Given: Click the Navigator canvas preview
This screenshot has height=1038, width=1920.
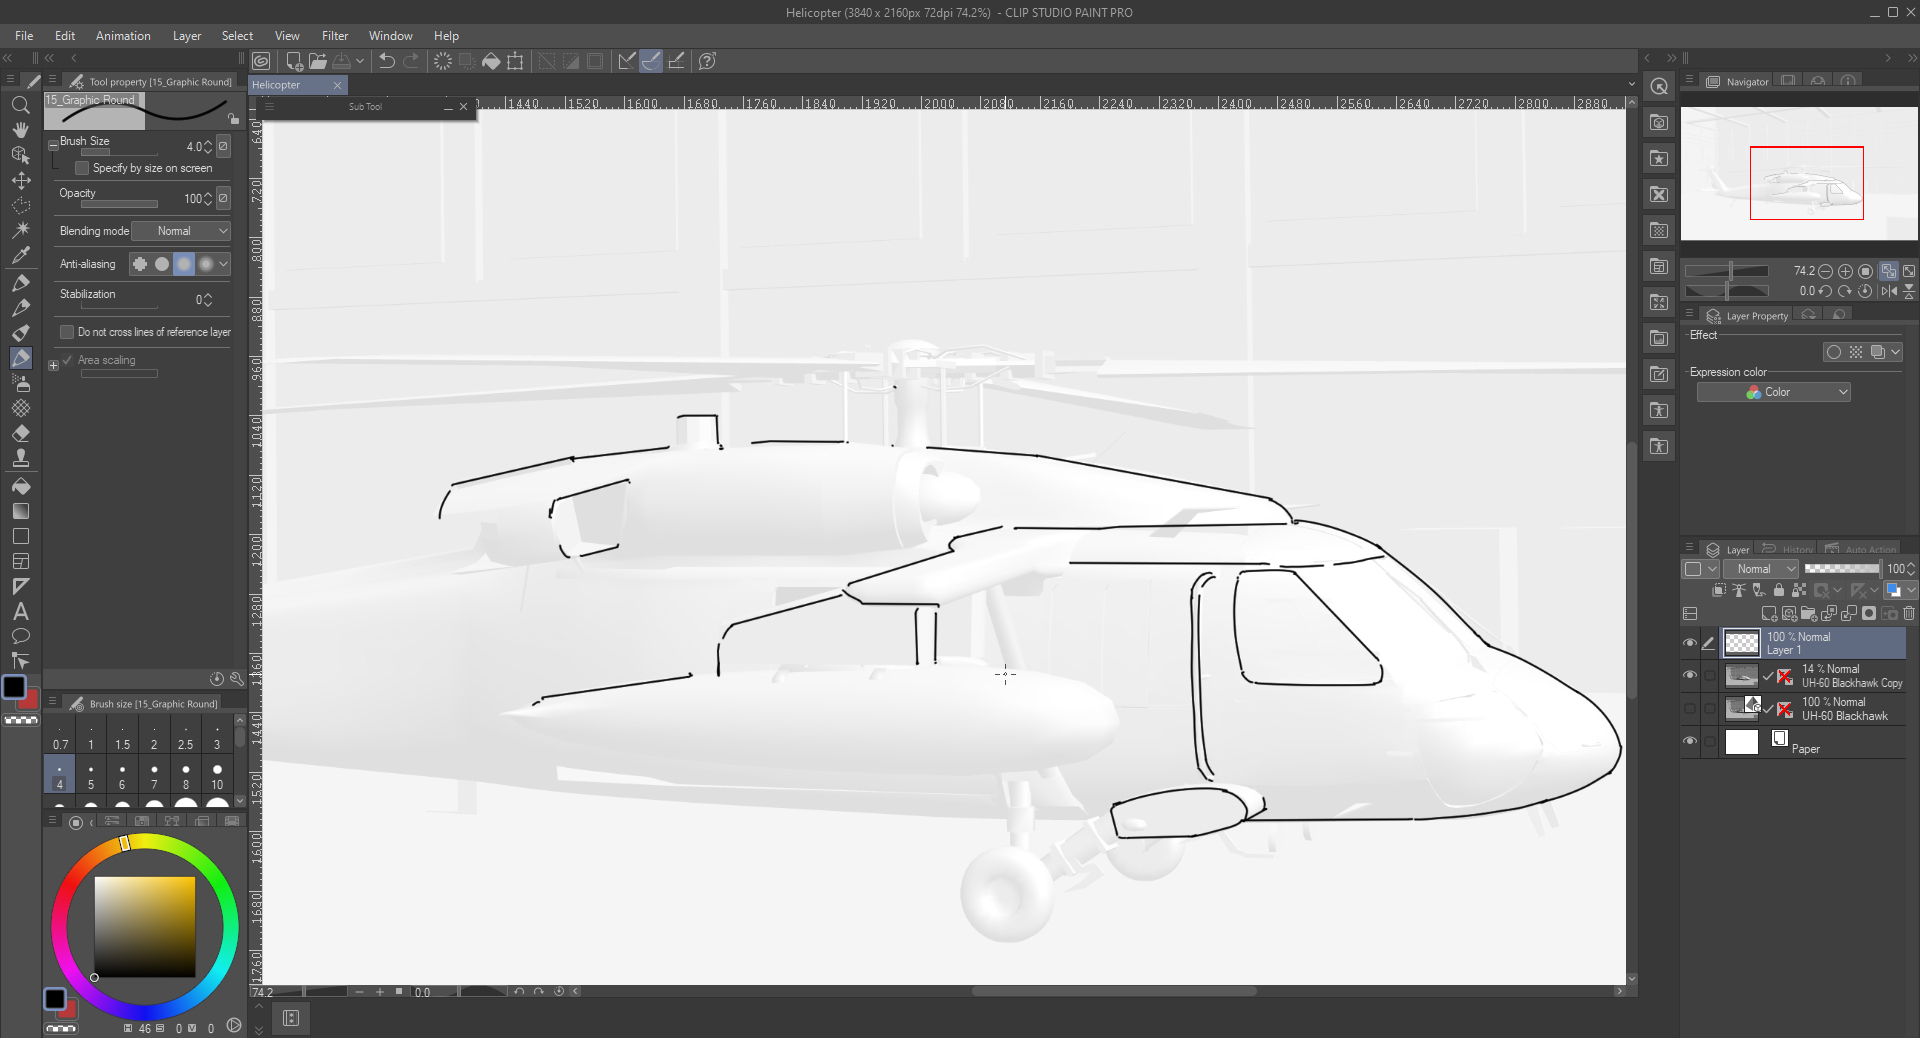Looking at the screenshot, I should [x=1799, y=175].
